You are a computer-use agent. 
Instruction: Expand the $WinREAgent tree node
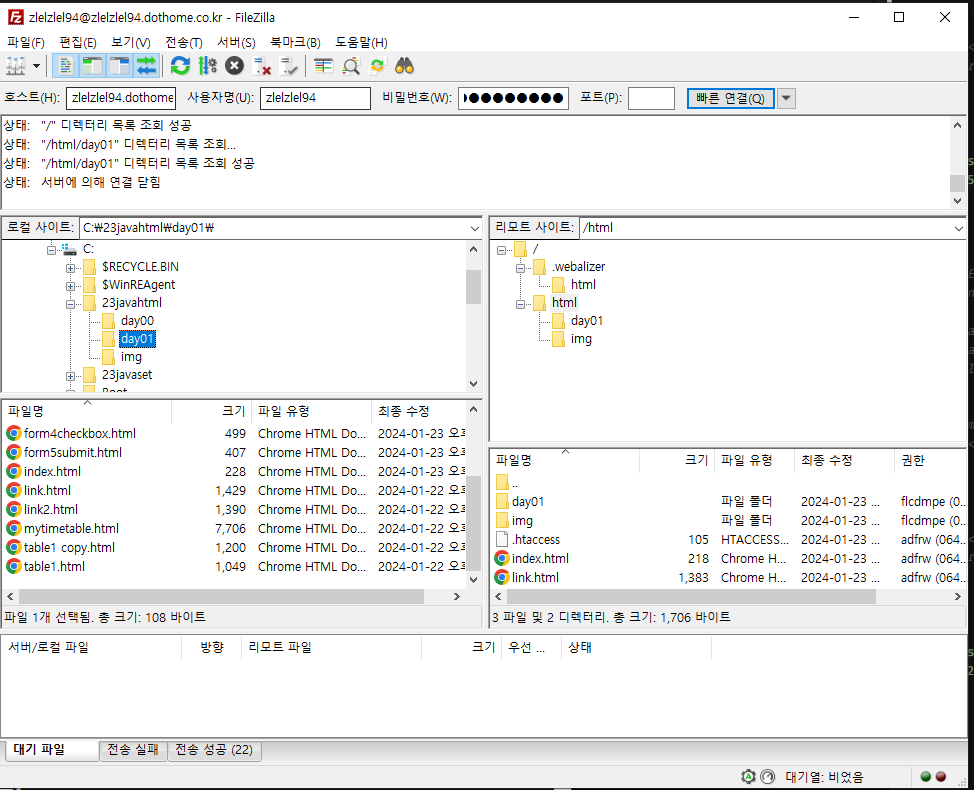70,286
